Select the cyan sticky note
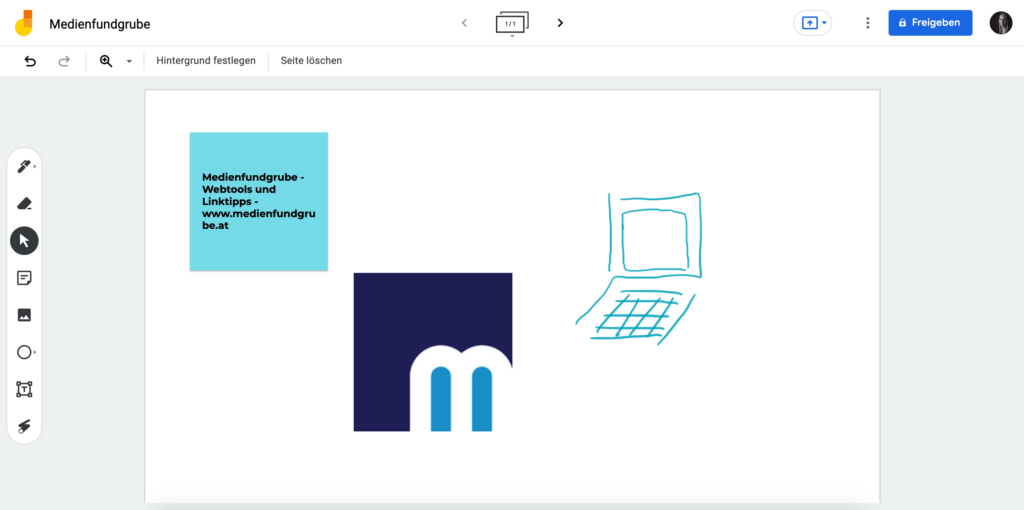 click(259, 201)
